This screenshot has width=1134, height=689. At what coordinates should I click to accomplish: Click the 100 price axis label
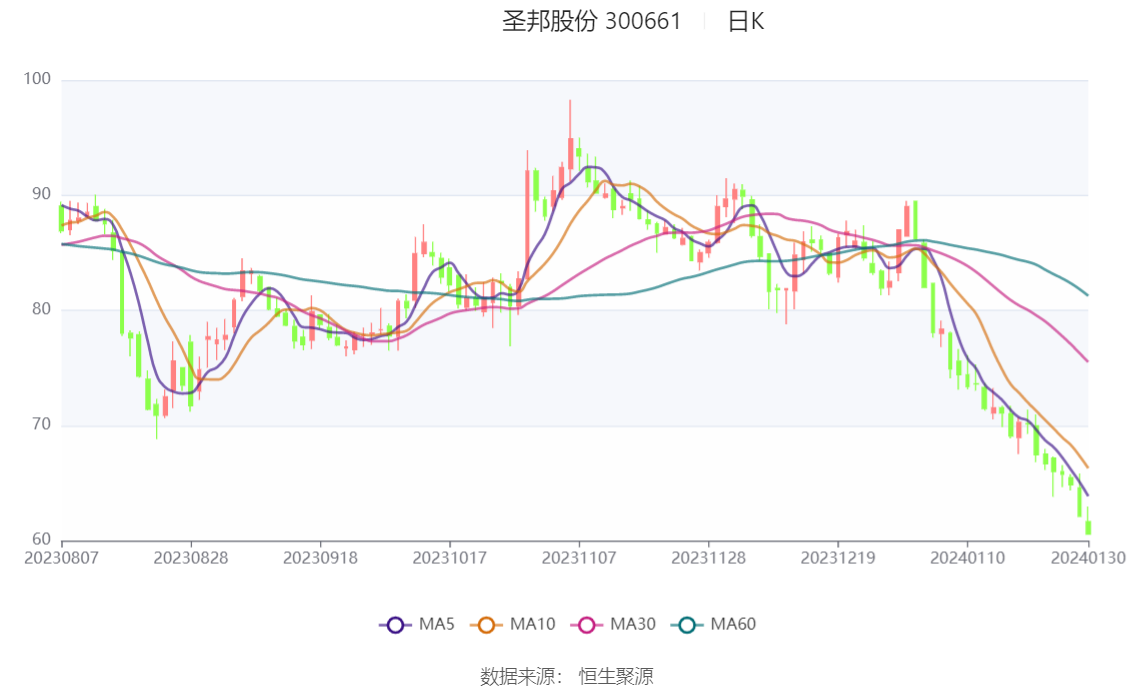point(37,79)
